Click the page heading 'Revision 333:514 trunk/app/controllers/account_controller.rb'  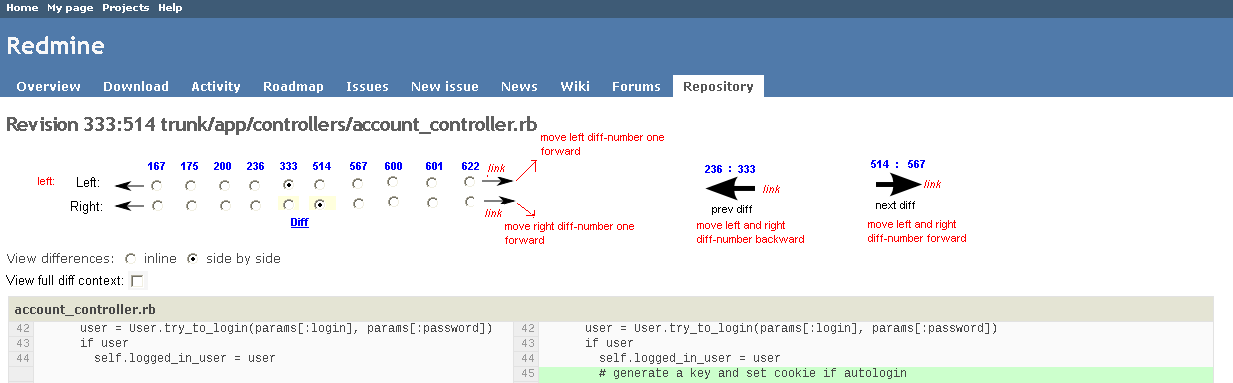[x=272, y=124]
